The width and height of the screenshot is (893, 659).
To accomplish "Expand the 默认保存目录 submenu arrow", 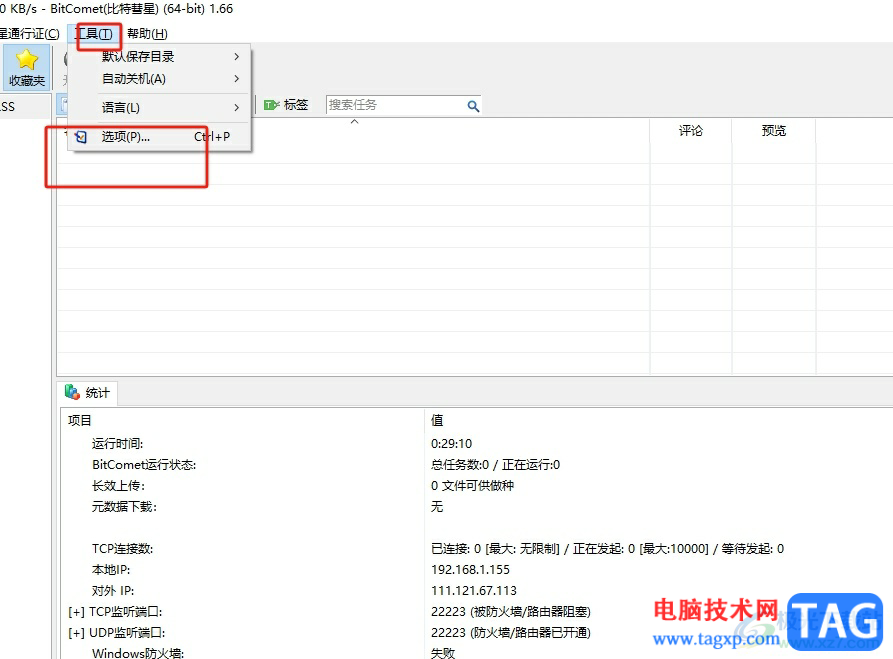I will tap(236, 56).
